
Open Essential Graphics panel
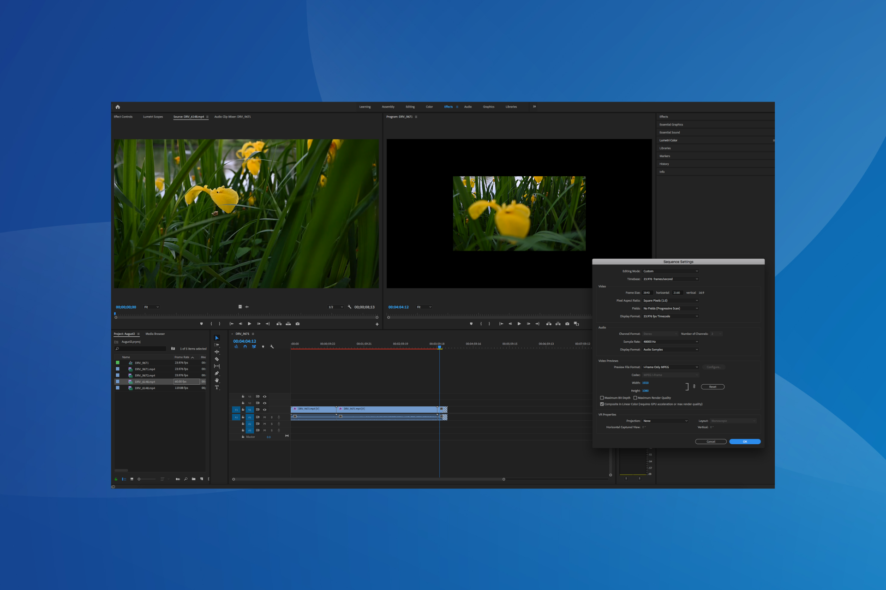coord(671,124)
